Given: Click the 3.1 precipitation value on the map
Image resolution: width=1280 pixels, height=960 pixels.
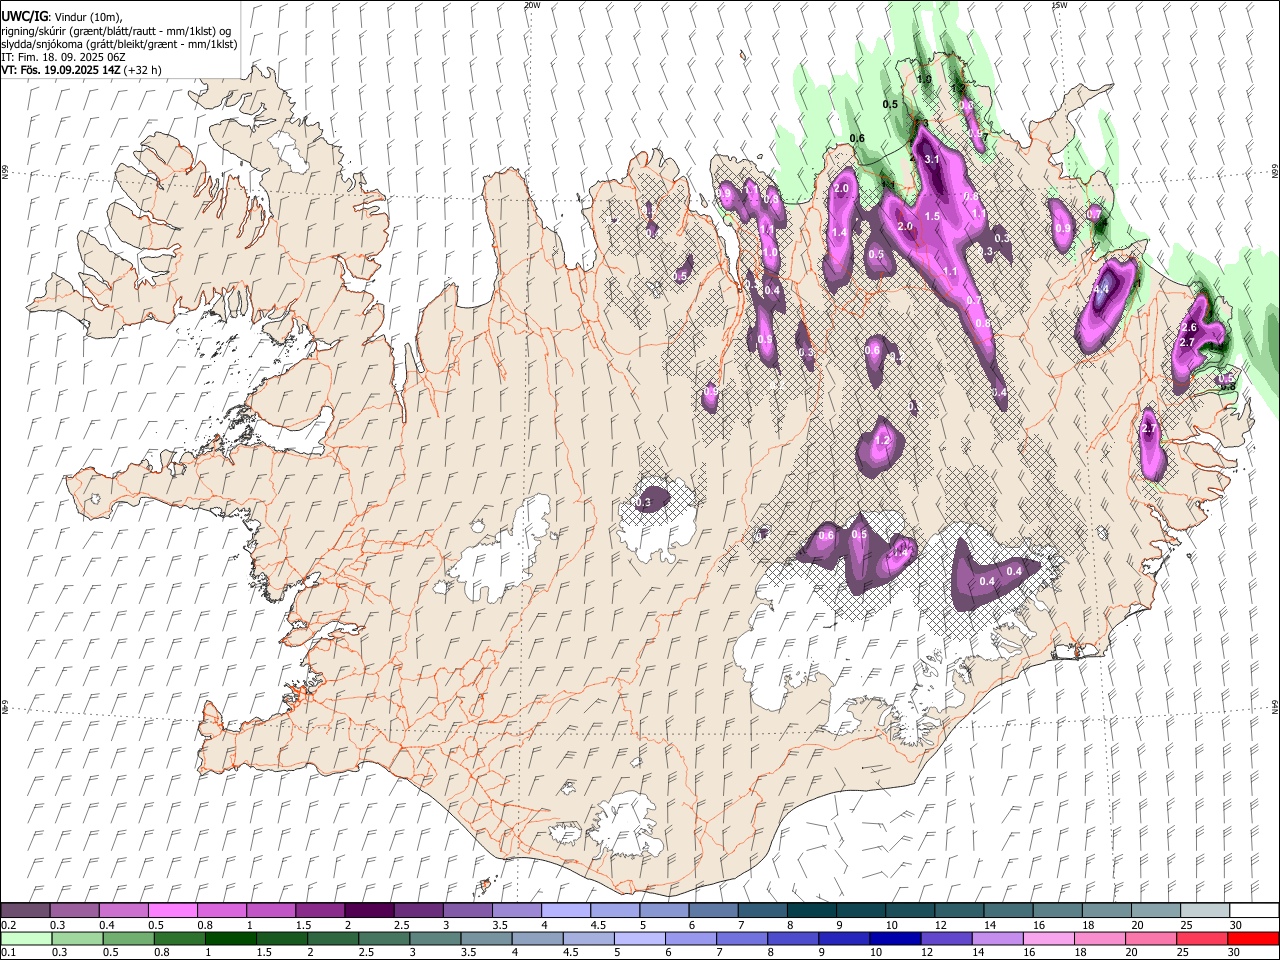Looking at the screenshot, I should click(x=932, y=159).
